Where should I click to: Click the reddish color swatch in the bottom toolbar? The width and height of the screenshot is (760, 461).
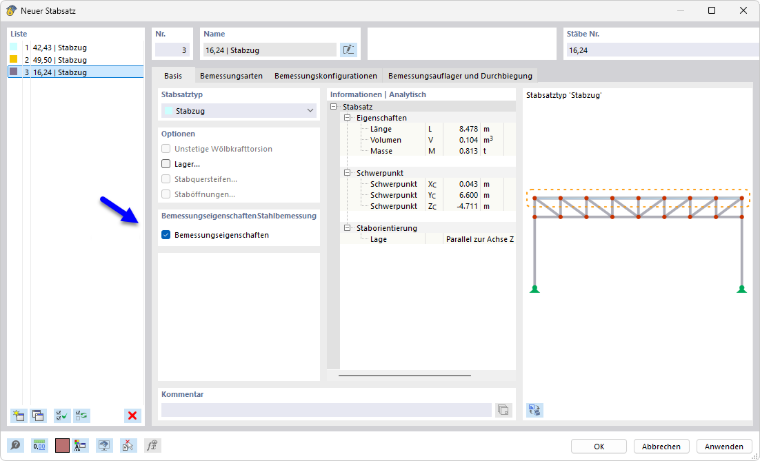[62, 445]
